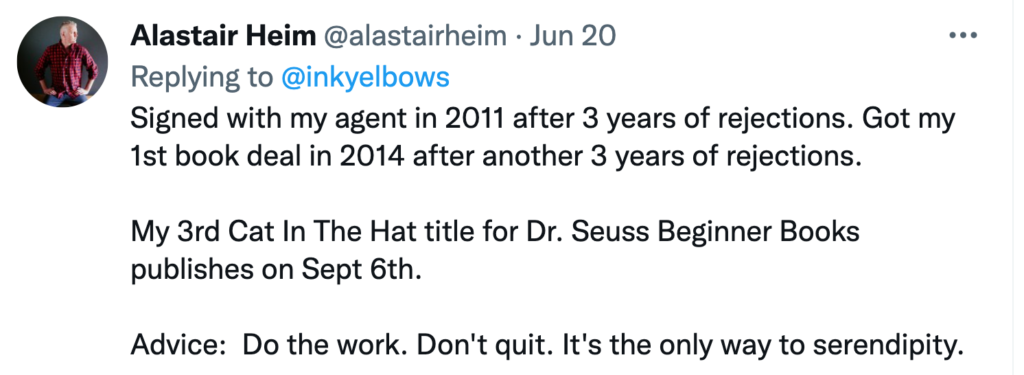Click the line starting "Signed with my agent"
Image resolution: width=1024 pixels, height=375 pixels.
pos(543,120)
